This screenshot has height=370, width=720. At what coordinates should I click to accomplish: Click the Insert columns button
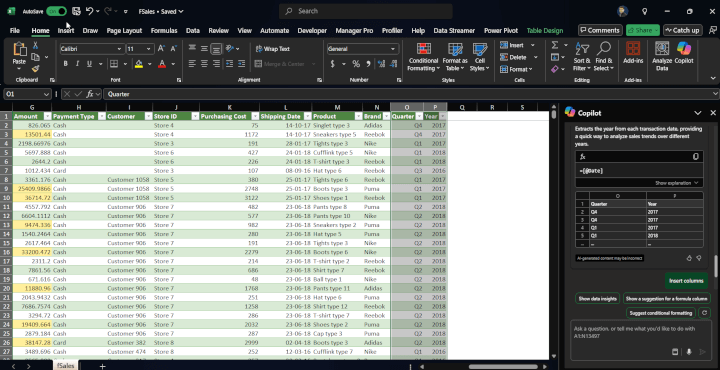[x=686, y=280]
